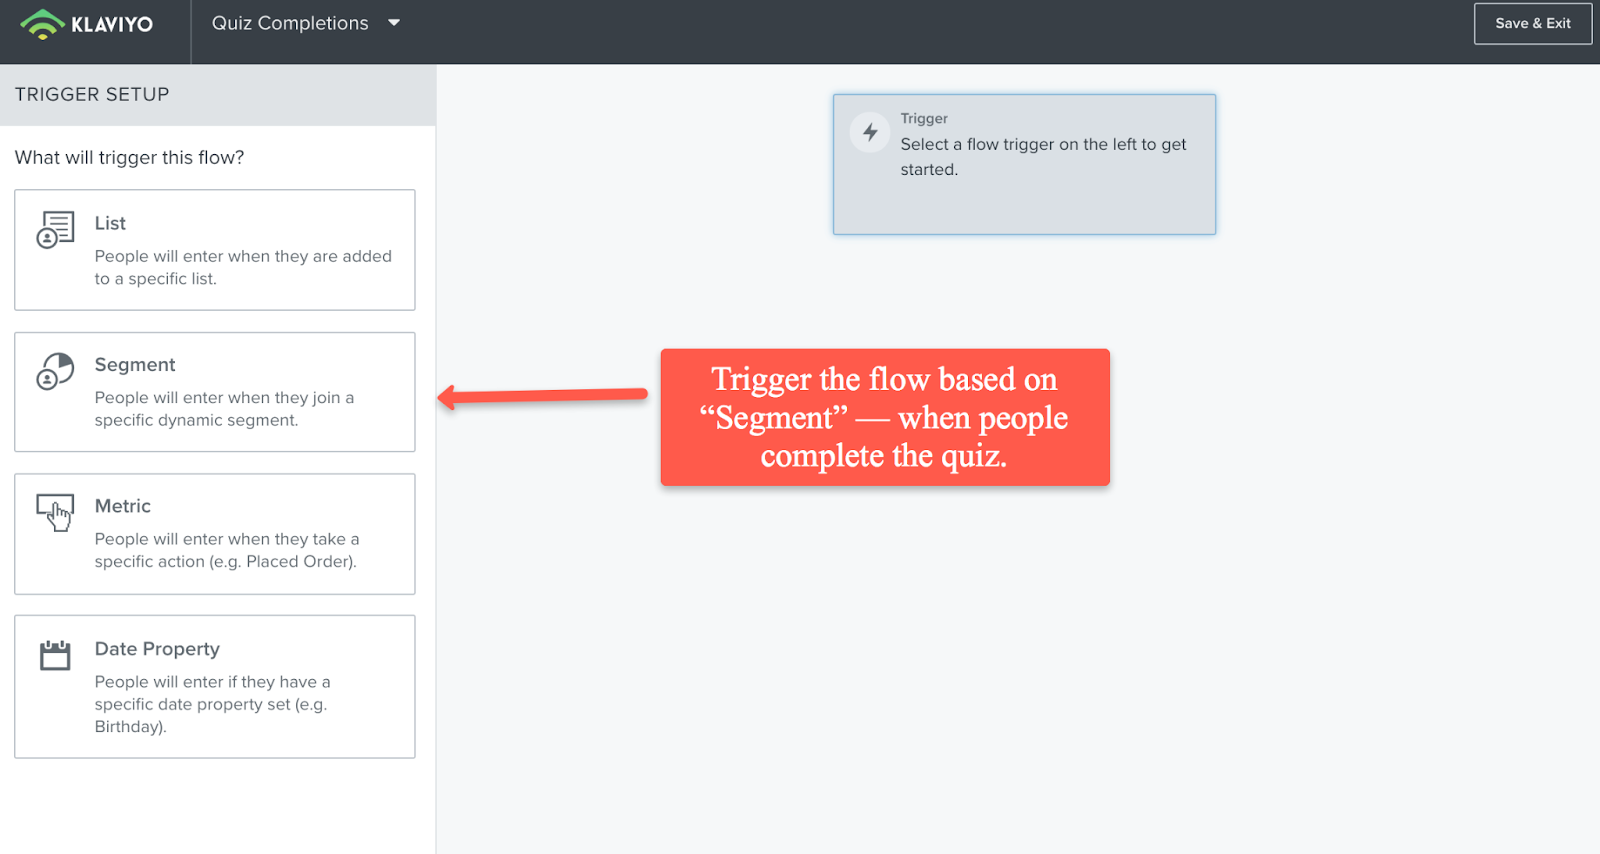Choose the Metric trigger heading

tap(123, 506)
